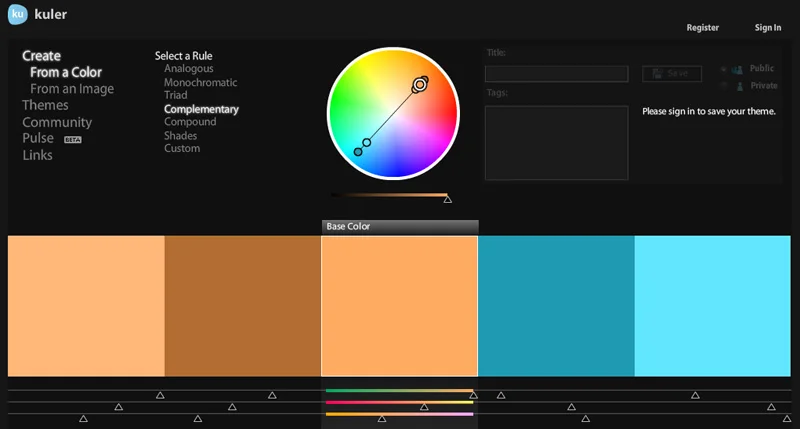Click the 'Tags:' label

(x=497, y=93)
